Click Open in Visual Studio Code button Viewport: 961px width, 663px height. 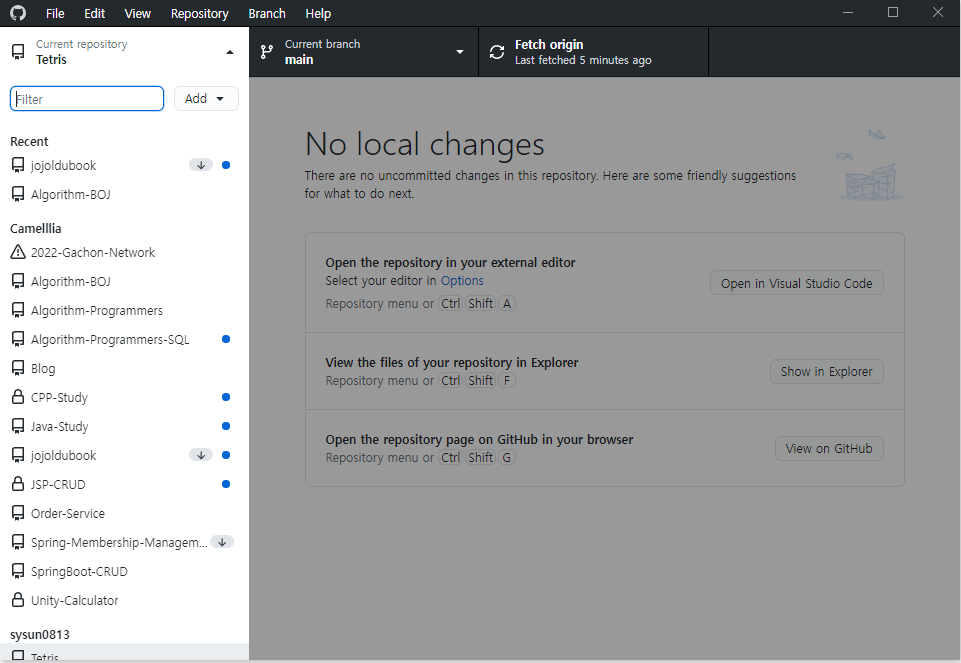(797, 283)
